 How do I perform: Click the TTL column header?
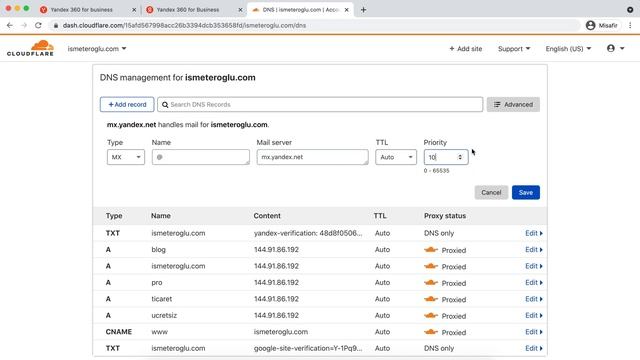click(x=380, y=216)
